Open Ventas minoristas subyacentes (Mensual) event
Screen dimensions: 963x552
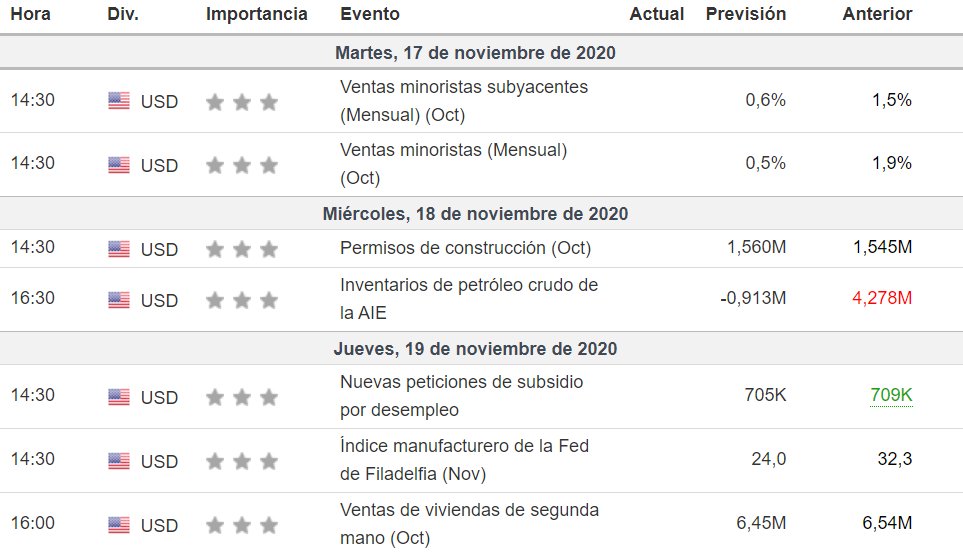click(x=463, y=100)
